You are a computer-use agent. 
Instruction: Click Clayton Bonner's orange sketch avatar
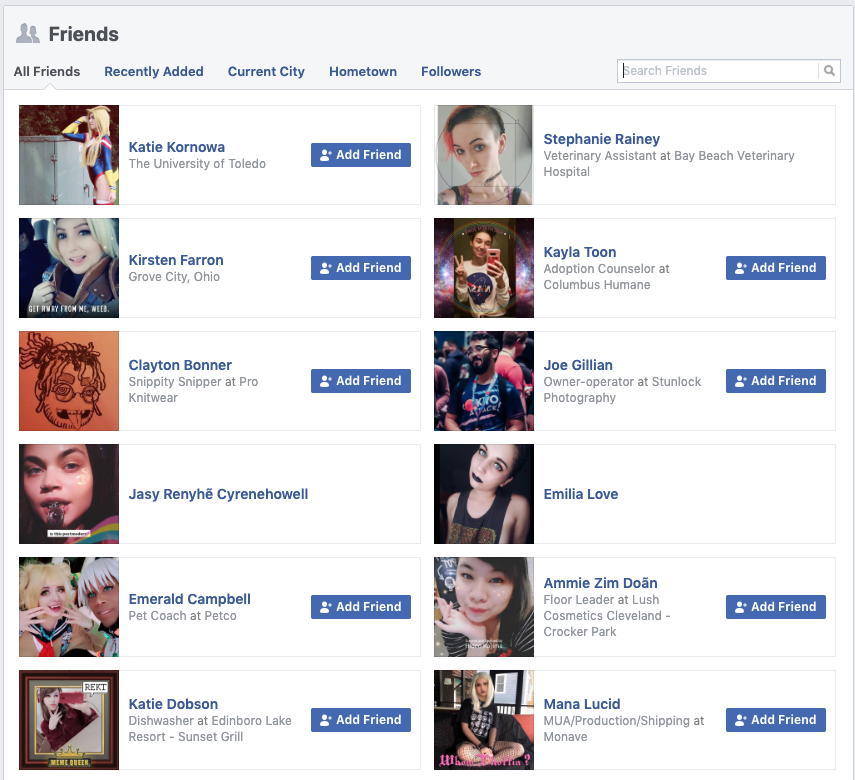[69, 381]
